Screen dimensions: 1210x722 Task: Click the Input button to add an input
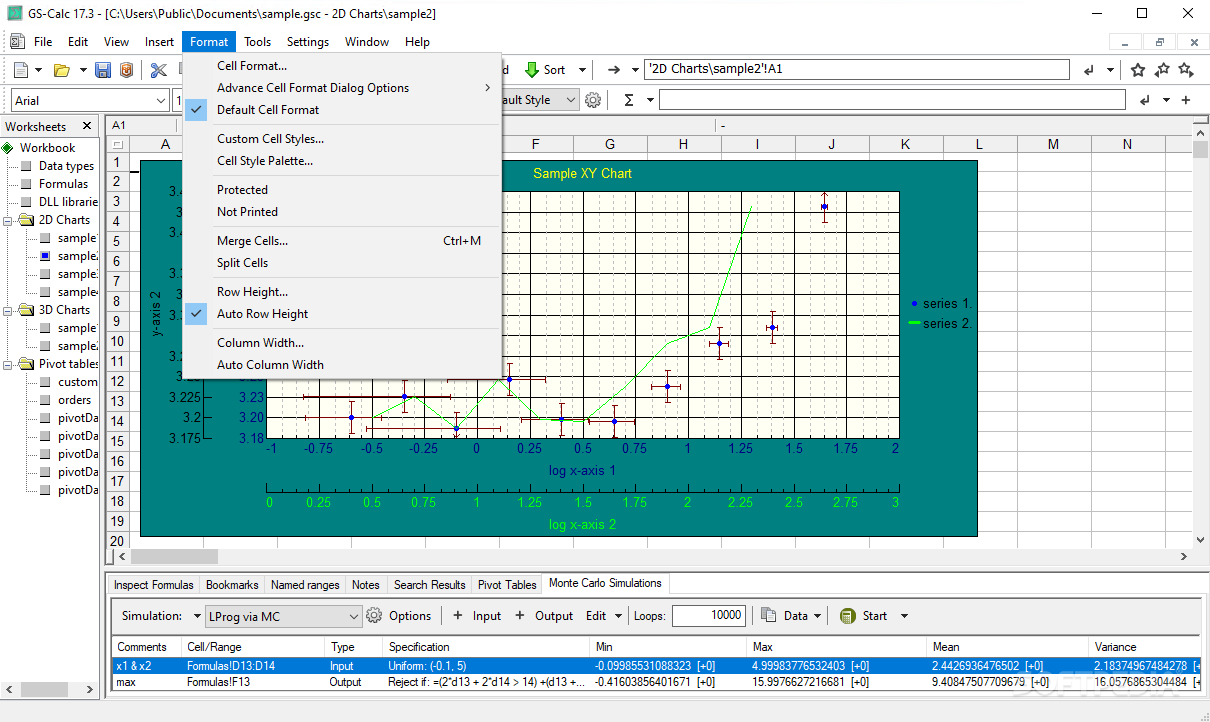(477, 616)
